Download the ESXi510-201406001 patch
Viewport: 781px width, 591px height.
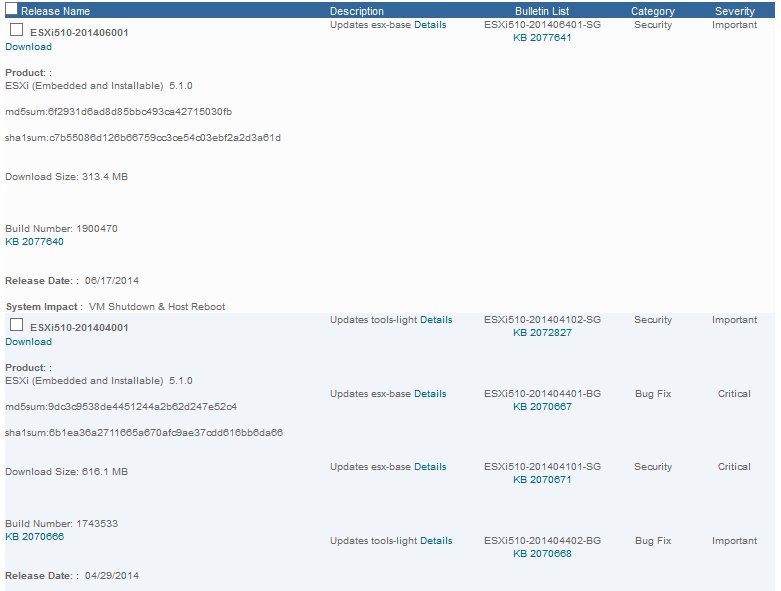(28, 47)
